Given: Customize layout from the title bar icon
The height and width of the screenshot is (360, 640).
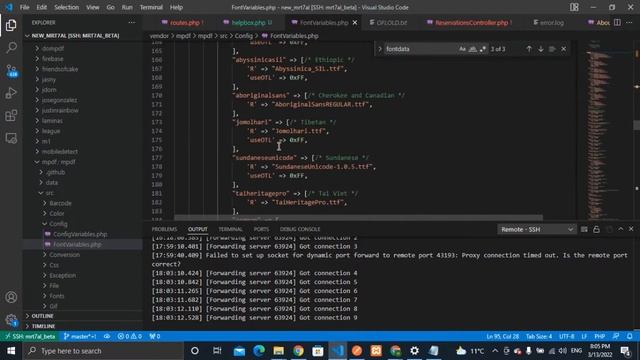Looking at the screenshot, I should [x=574, y=7].
